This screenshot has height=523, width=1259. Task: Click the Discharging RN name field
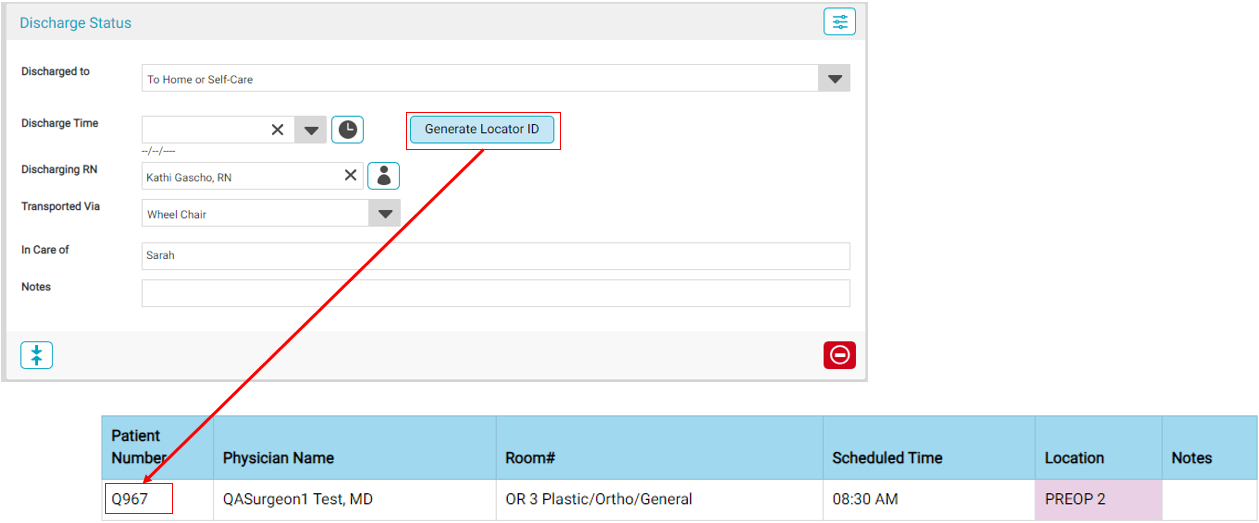coord(240,176)
